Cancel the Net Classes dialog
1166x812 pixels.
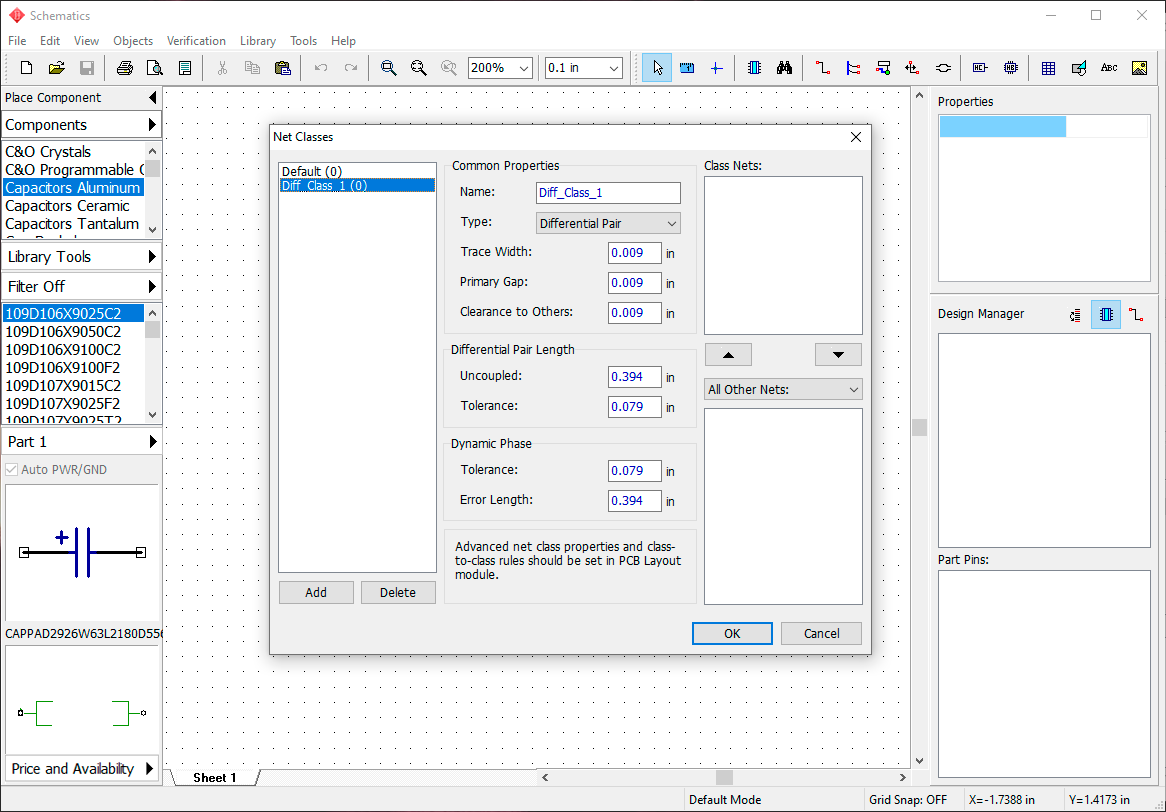click(822, 634)
